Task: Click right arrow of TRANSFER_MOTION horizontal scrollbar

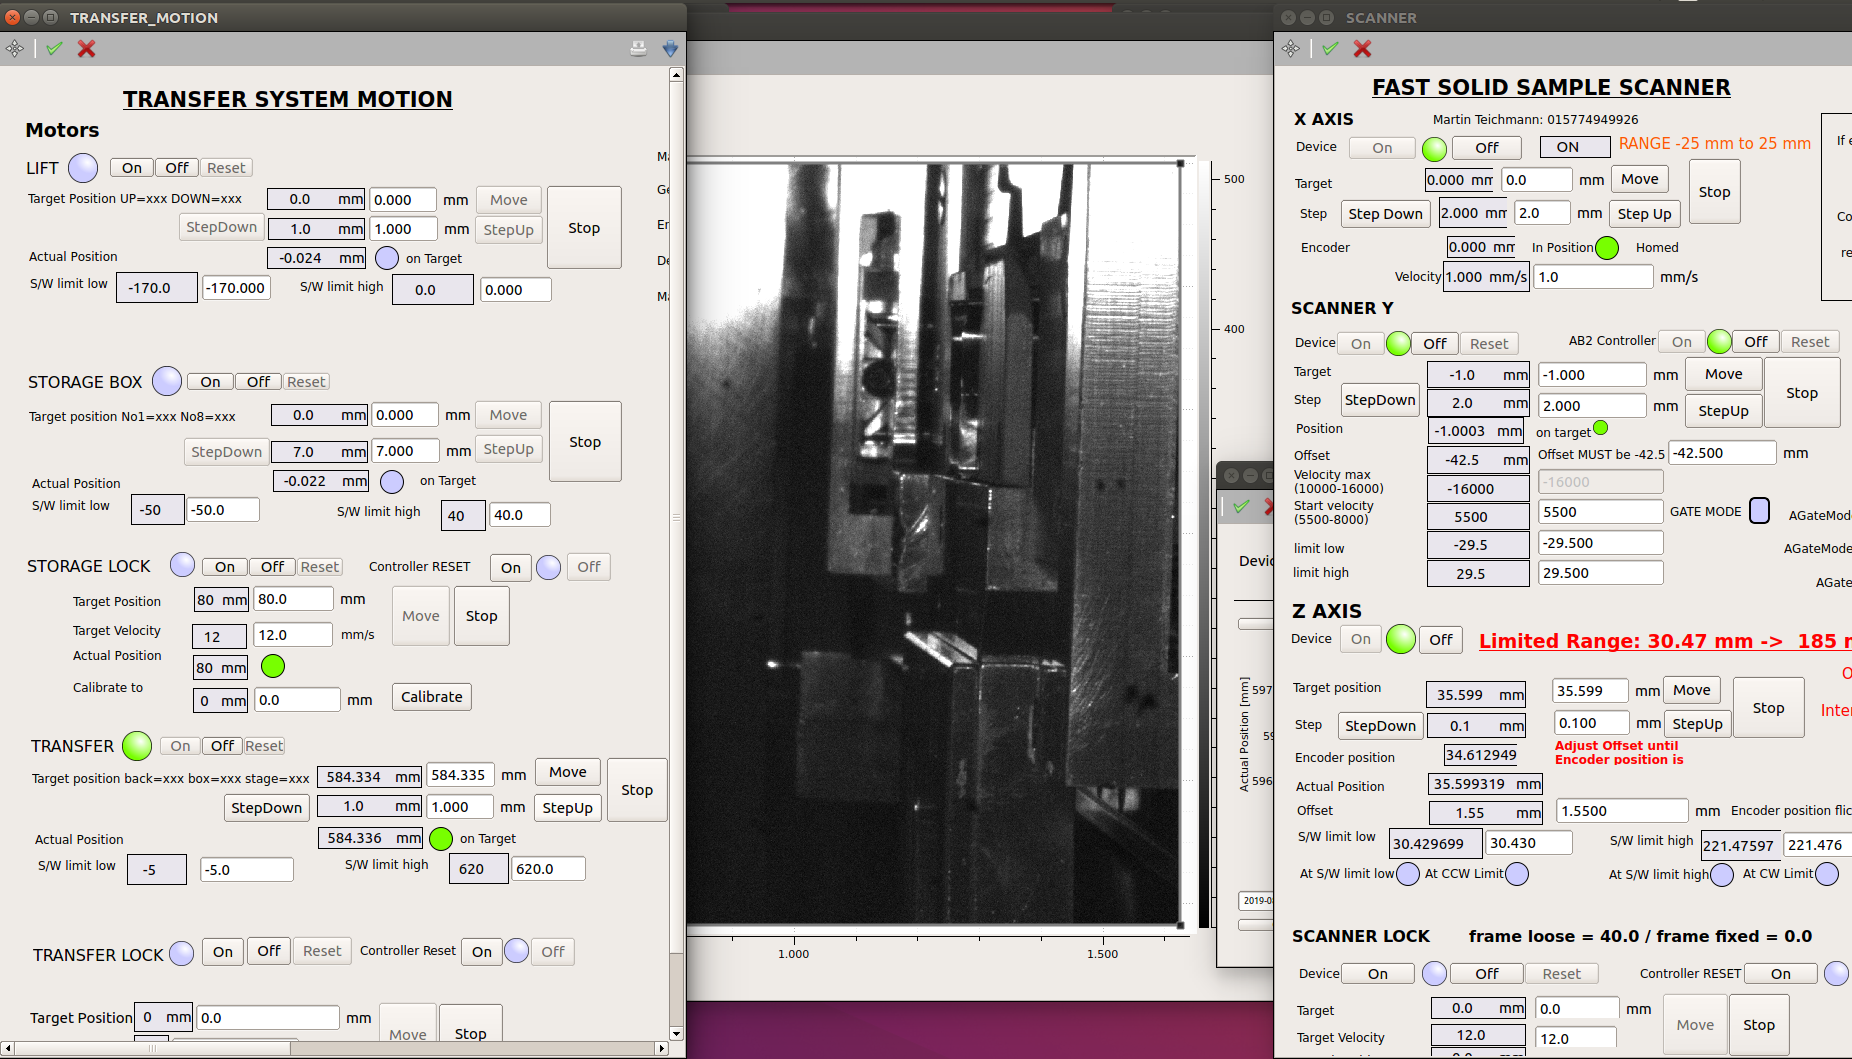Action: (x=661, y=1048)
